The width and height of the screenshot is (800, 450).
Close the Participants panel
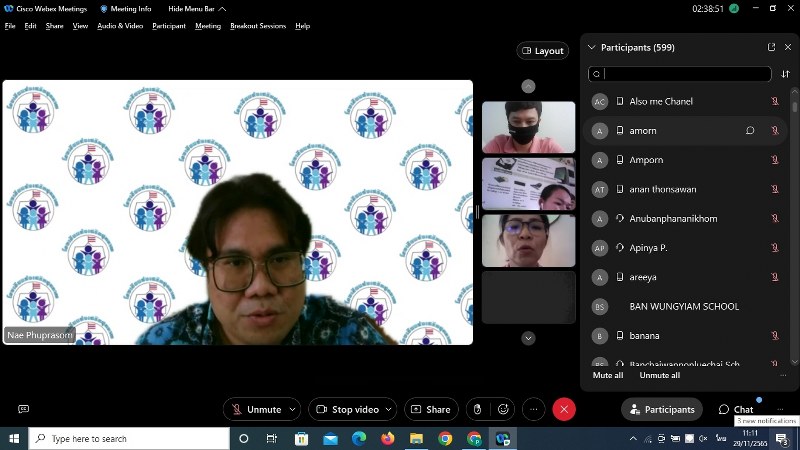click(x=788, y=47)
